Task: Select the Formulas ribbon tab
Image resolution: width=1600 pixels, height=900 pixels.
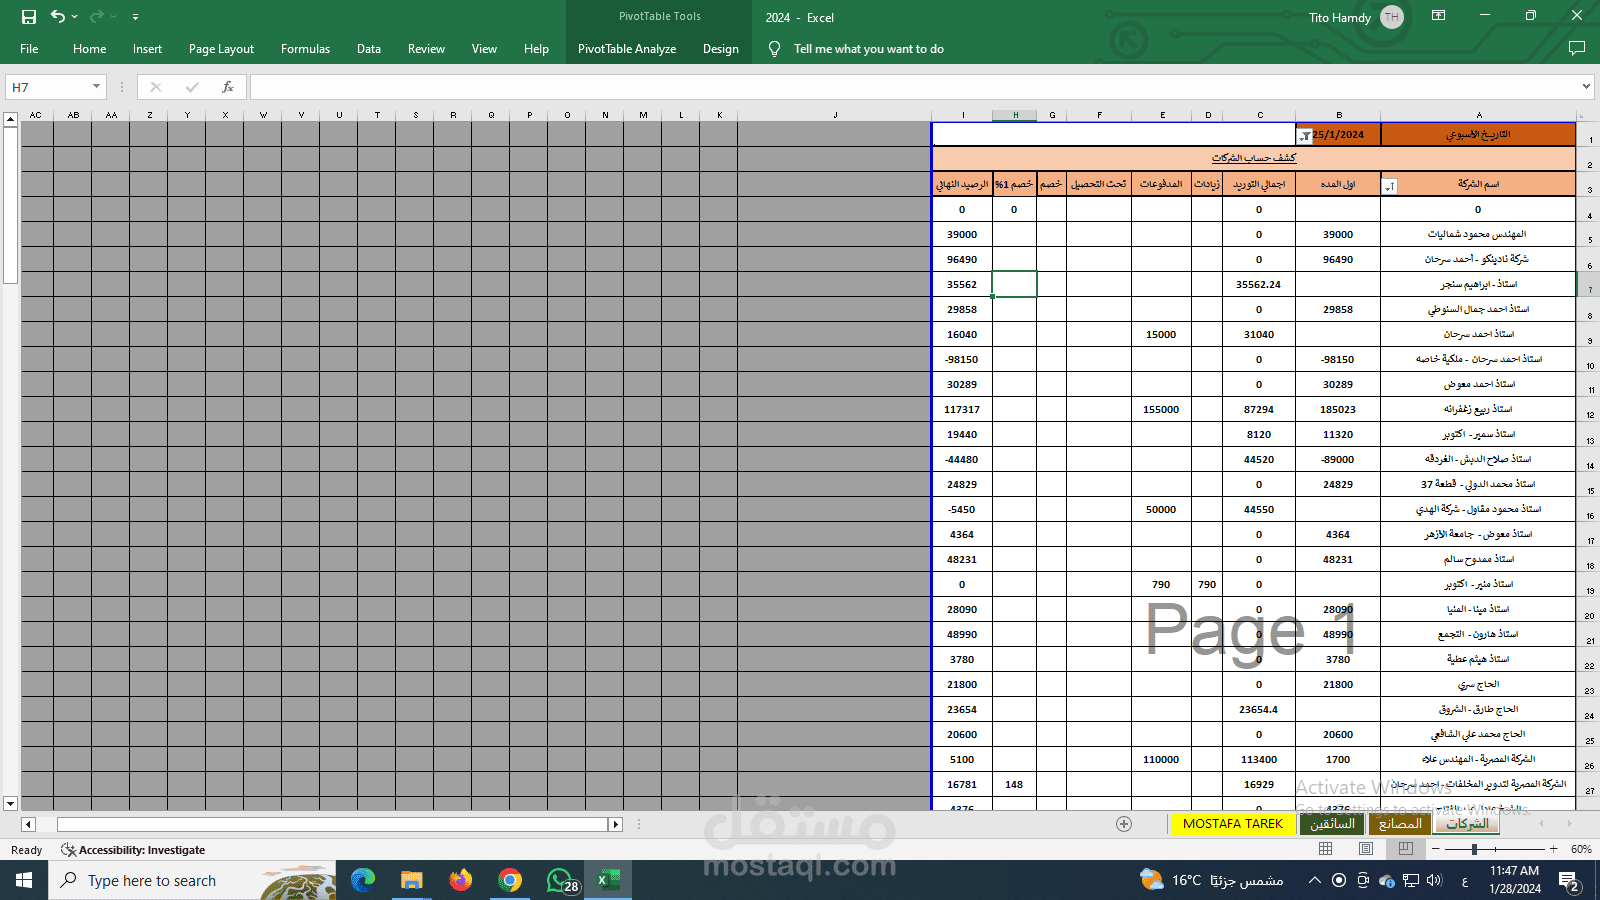Action: click(x=305, y=49)
